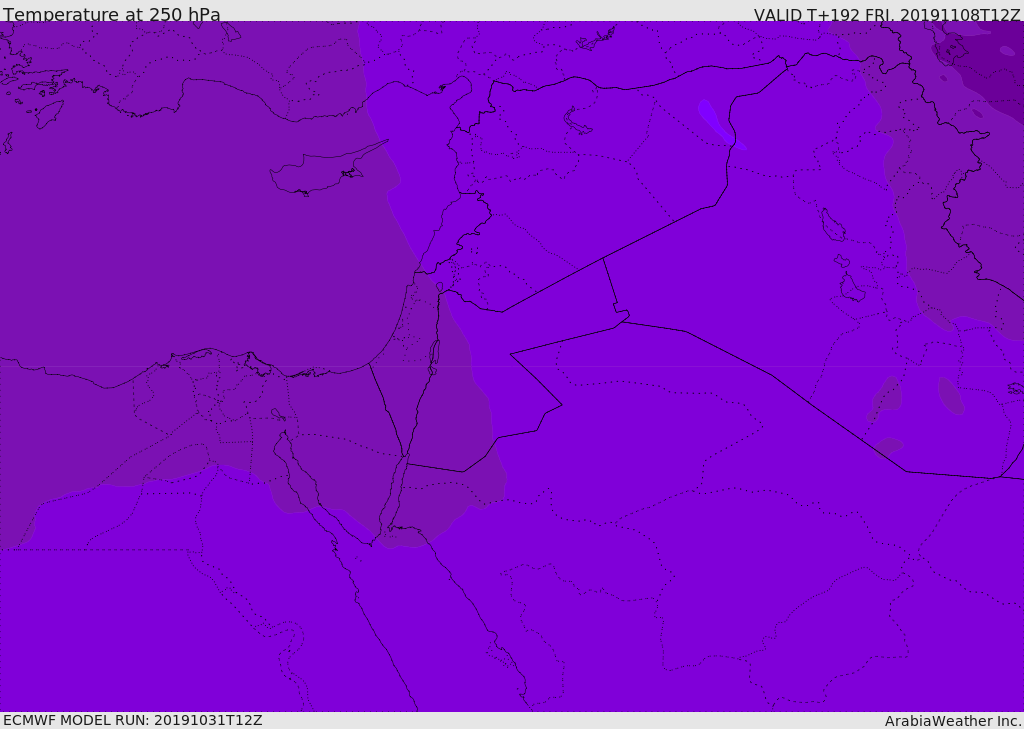Click the 'VALID T+192 FRI. 20191108T12Z' label
1024x729 pixels.
click(887, 15)
